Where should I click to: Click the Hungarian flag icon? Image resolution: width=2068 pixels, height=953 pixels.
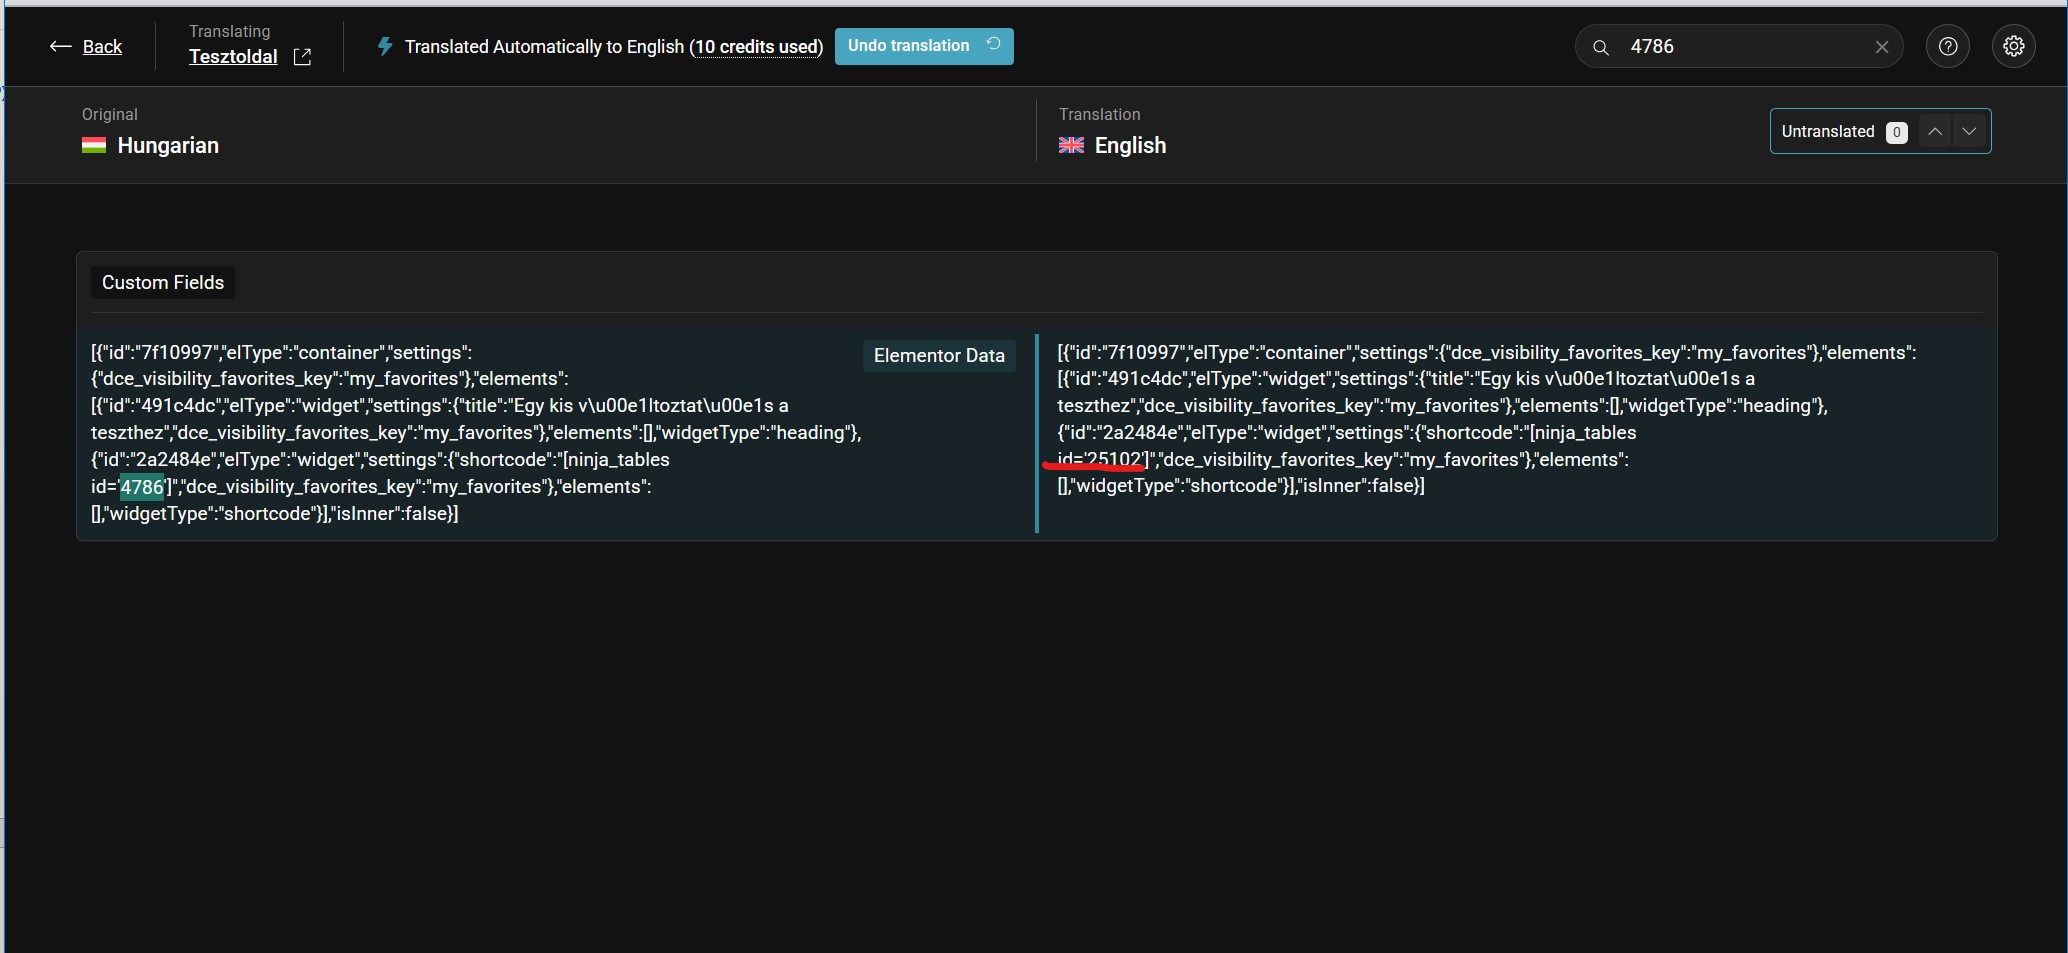click(94, 145)
